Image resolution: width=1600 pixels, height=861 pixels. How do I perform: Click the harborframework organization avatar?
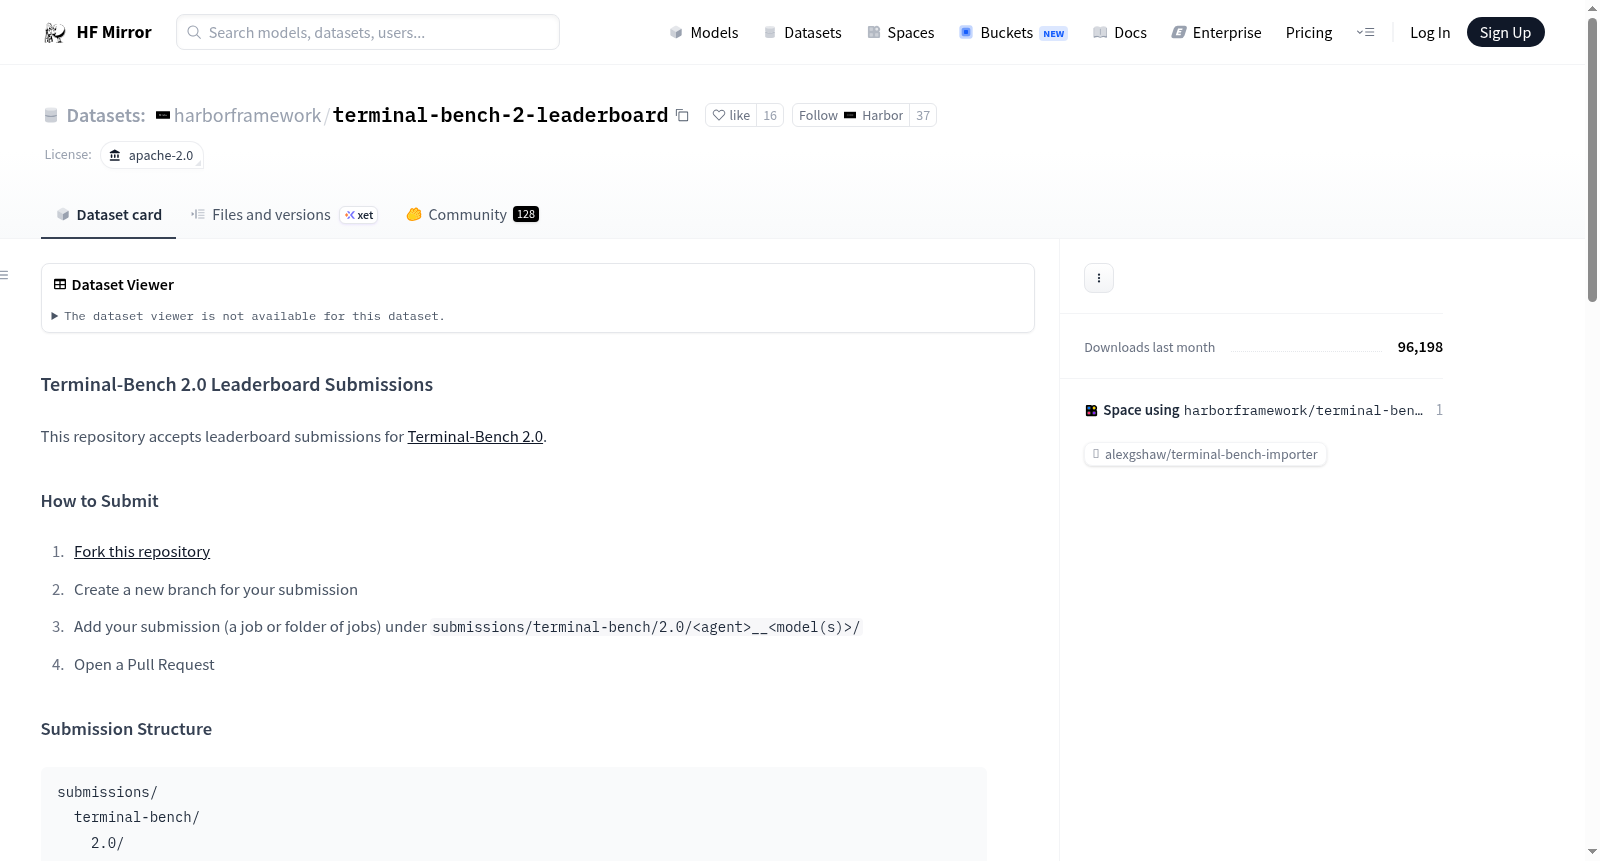click(x=163, y=116)
